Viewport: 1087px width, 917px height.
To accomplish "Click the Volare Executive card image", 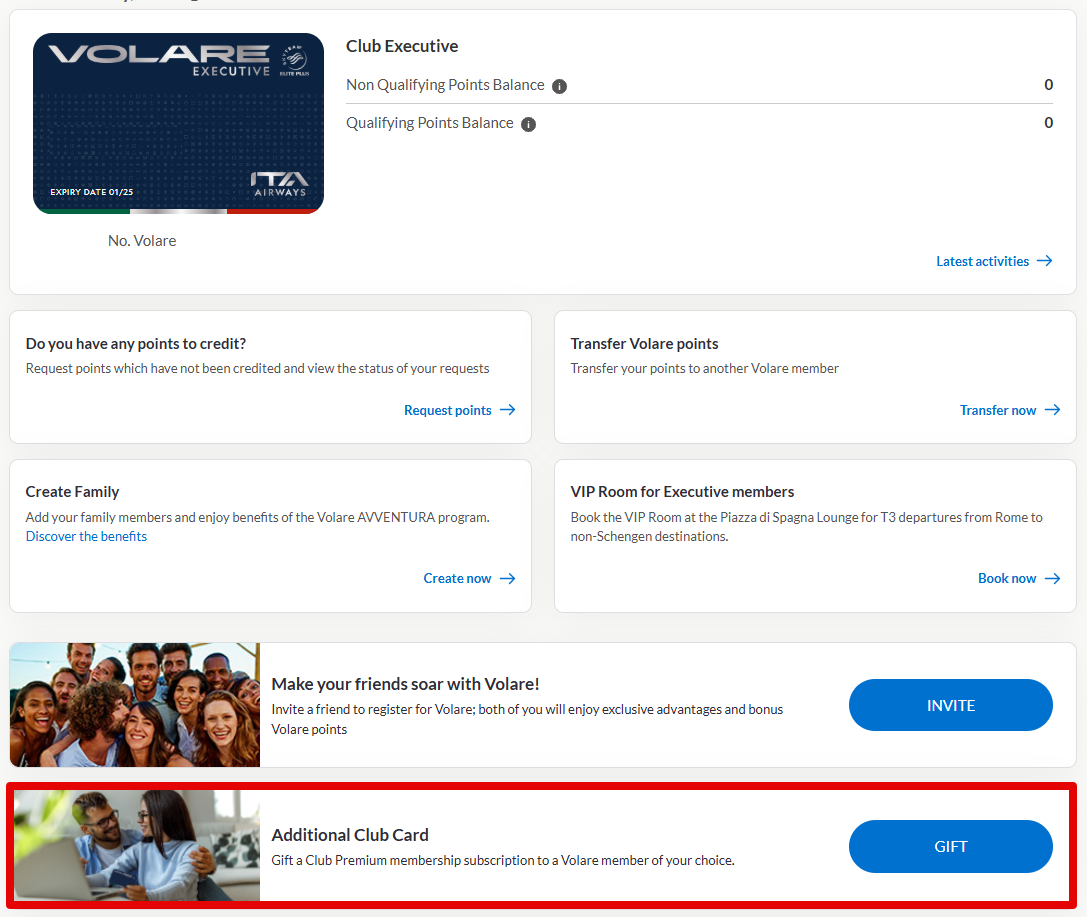I will coord(178,123).
